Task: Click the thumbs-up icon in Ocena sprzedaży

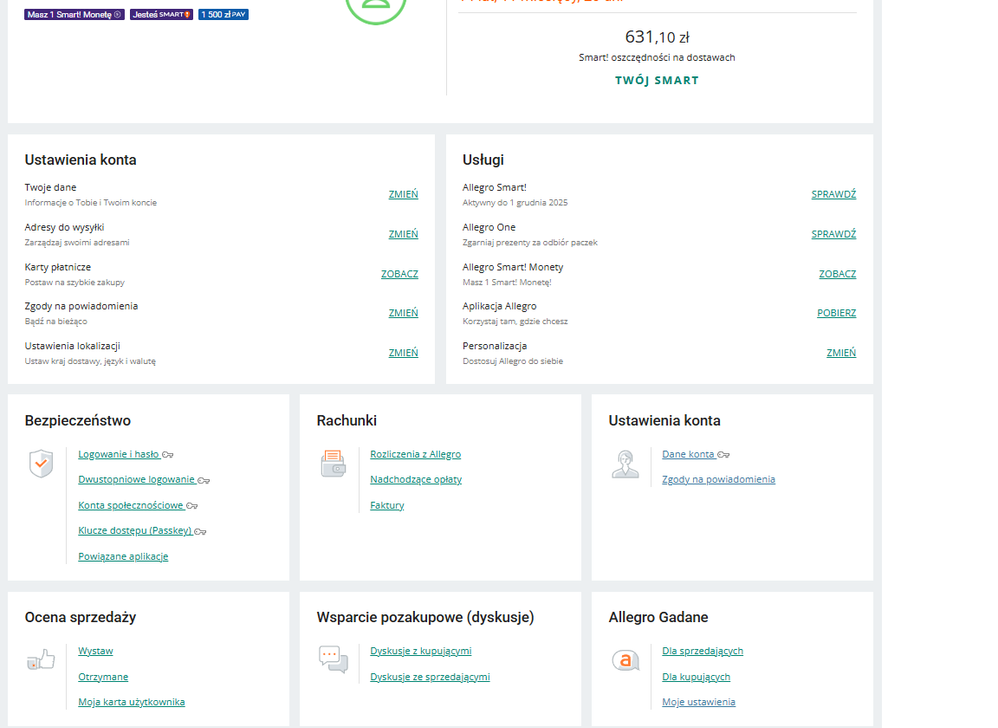Action: [x=41, y=660]
